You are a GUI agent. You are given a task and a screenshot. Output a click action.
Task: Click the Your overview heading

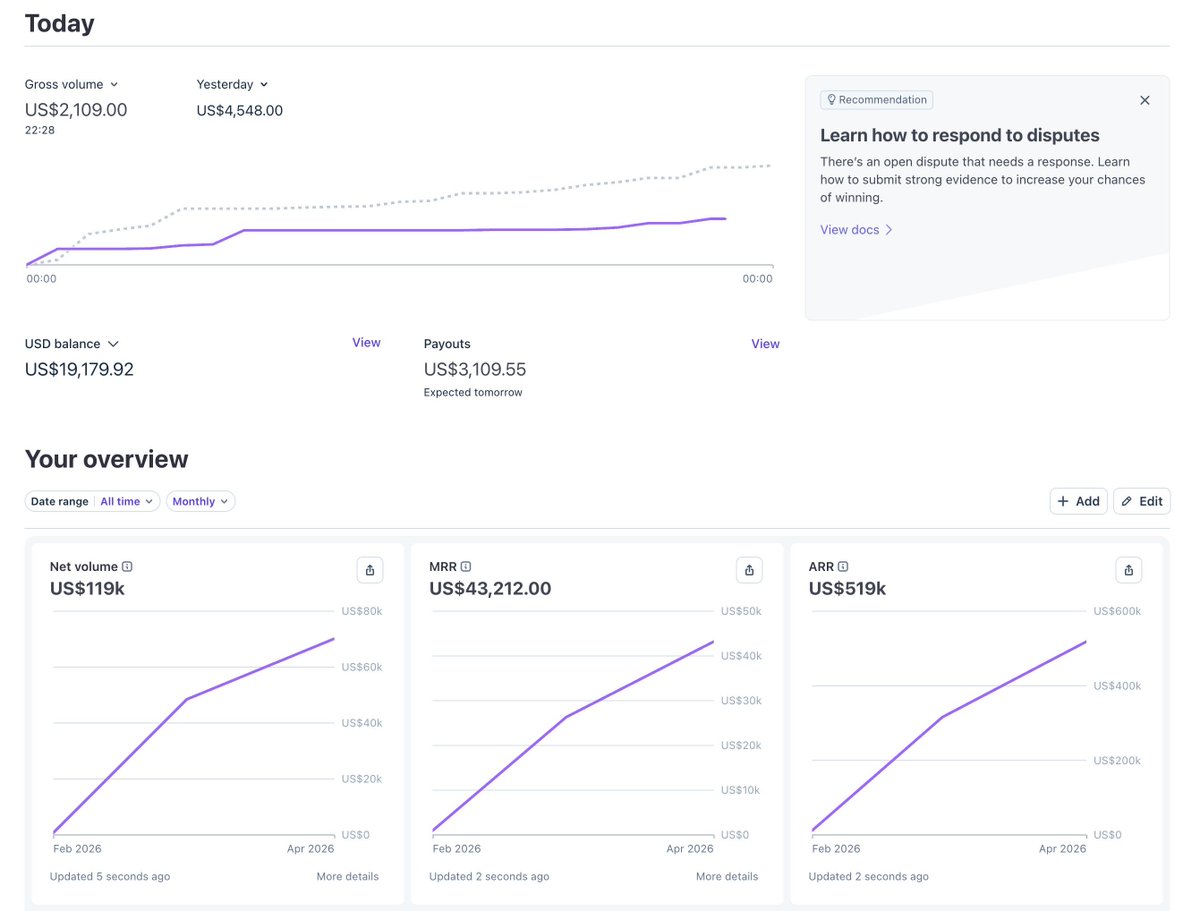point(107,459)
